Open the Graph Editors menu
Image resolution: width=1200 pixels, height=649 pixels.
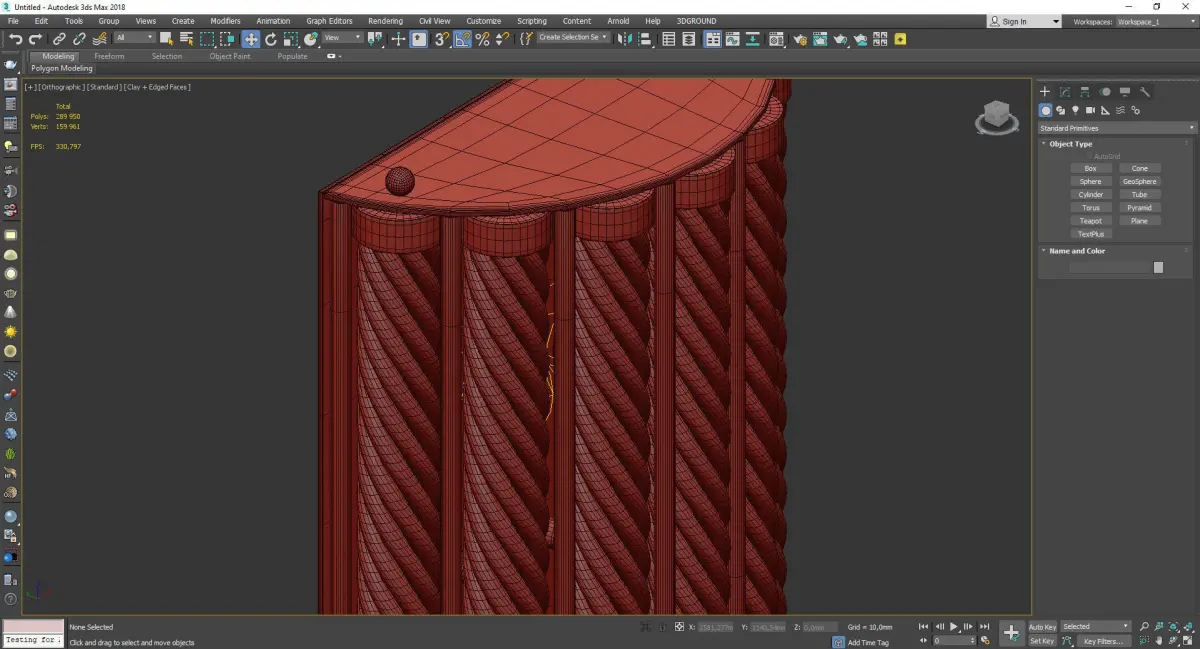tap(329, 21)
